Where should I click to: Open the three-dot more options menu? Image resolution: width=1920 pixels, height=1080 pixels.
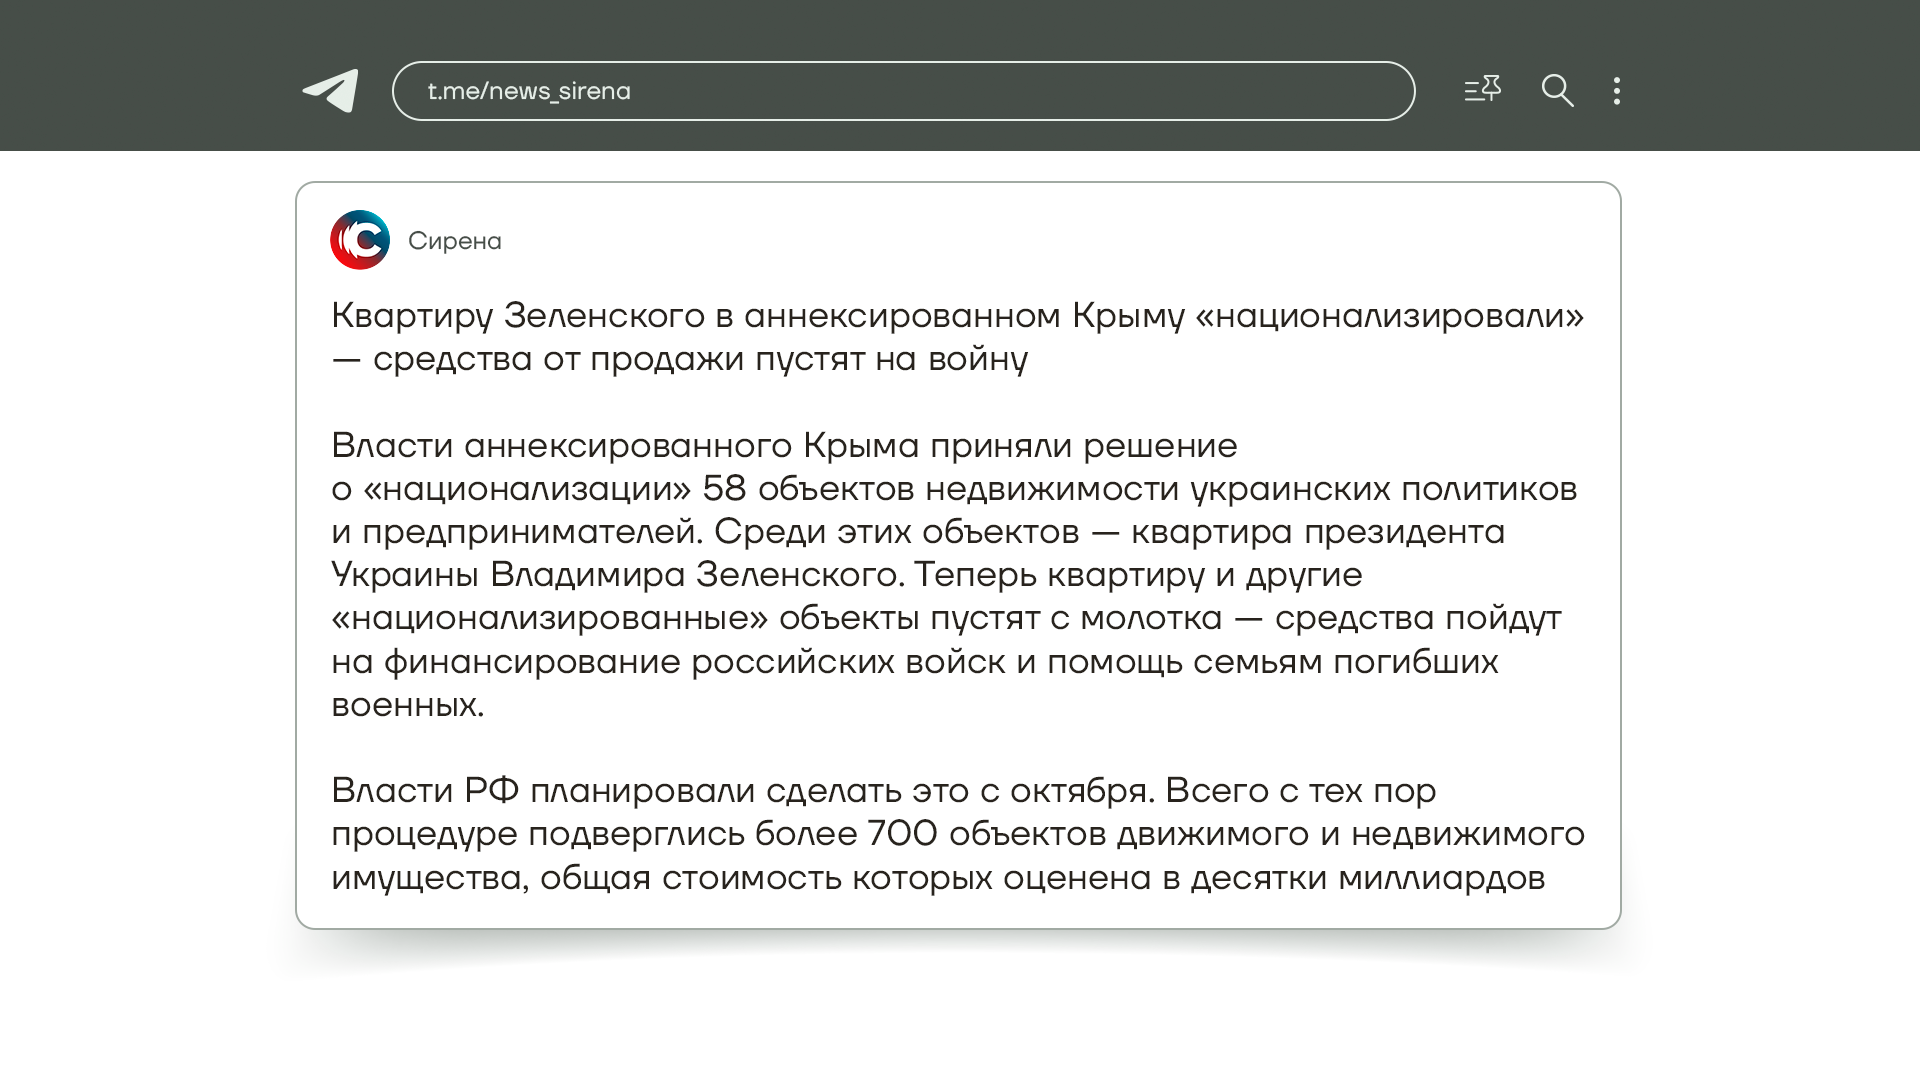point(1617,91)
